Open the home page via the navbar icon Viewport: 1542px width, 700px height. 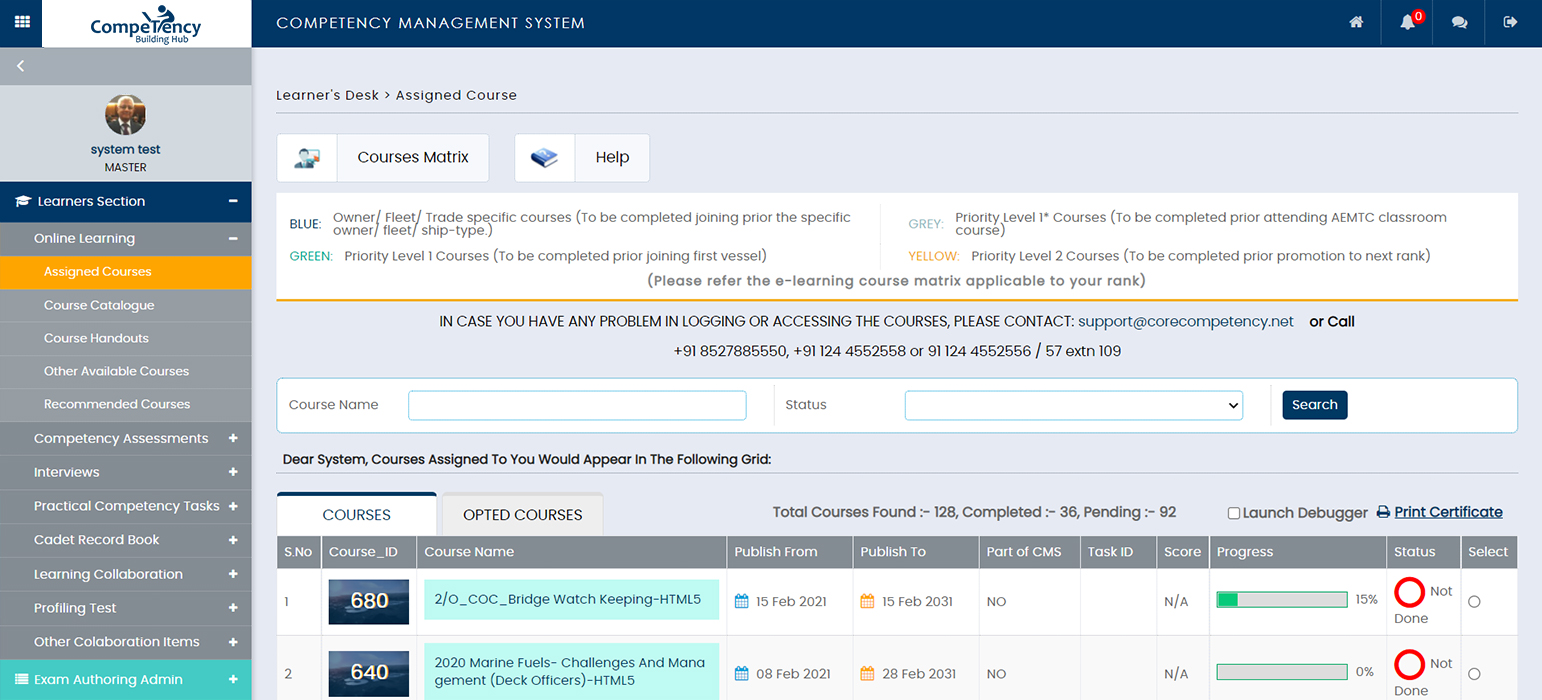coord(1356,22)
